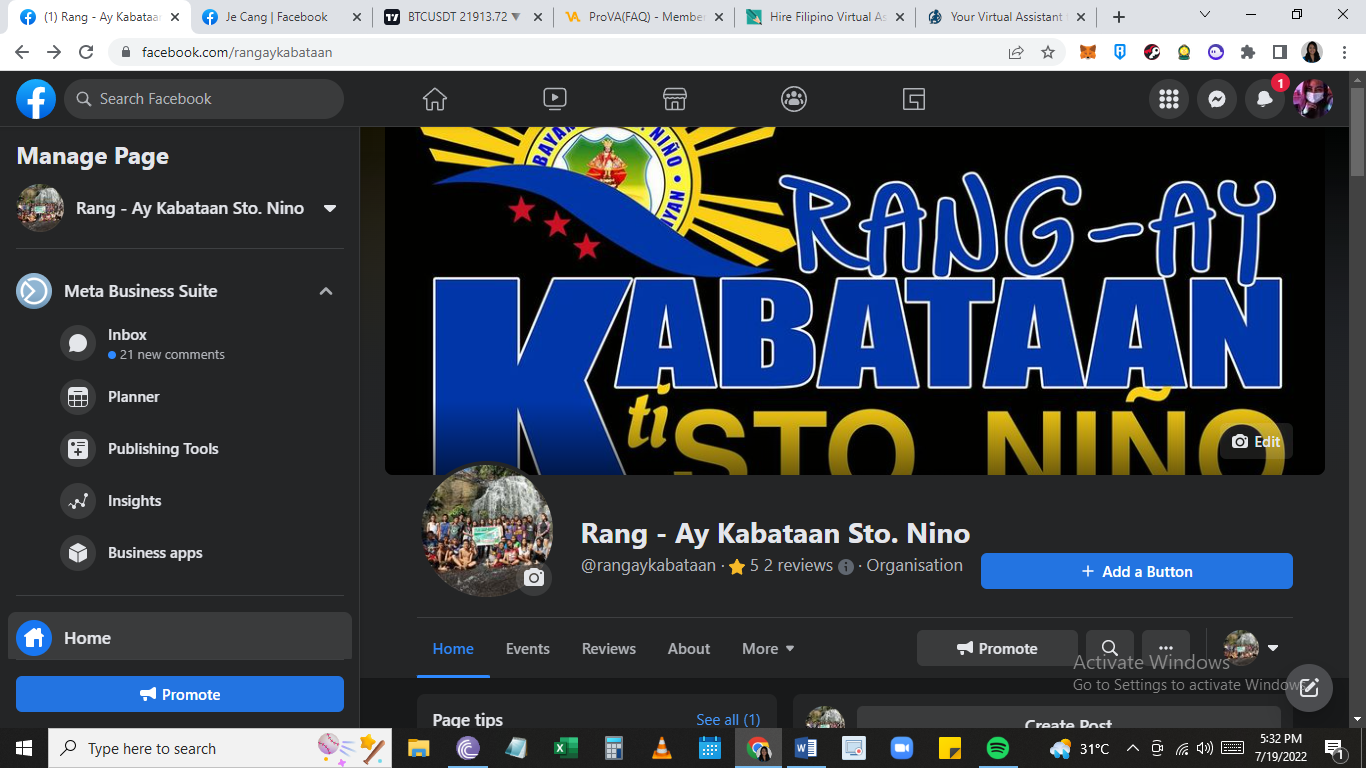The width and height of the screenshot is (1366, 768).
Task: Switch to Hire Filipino Virtual browser tab
Action: pyautogui.click(x=824, y=17)
